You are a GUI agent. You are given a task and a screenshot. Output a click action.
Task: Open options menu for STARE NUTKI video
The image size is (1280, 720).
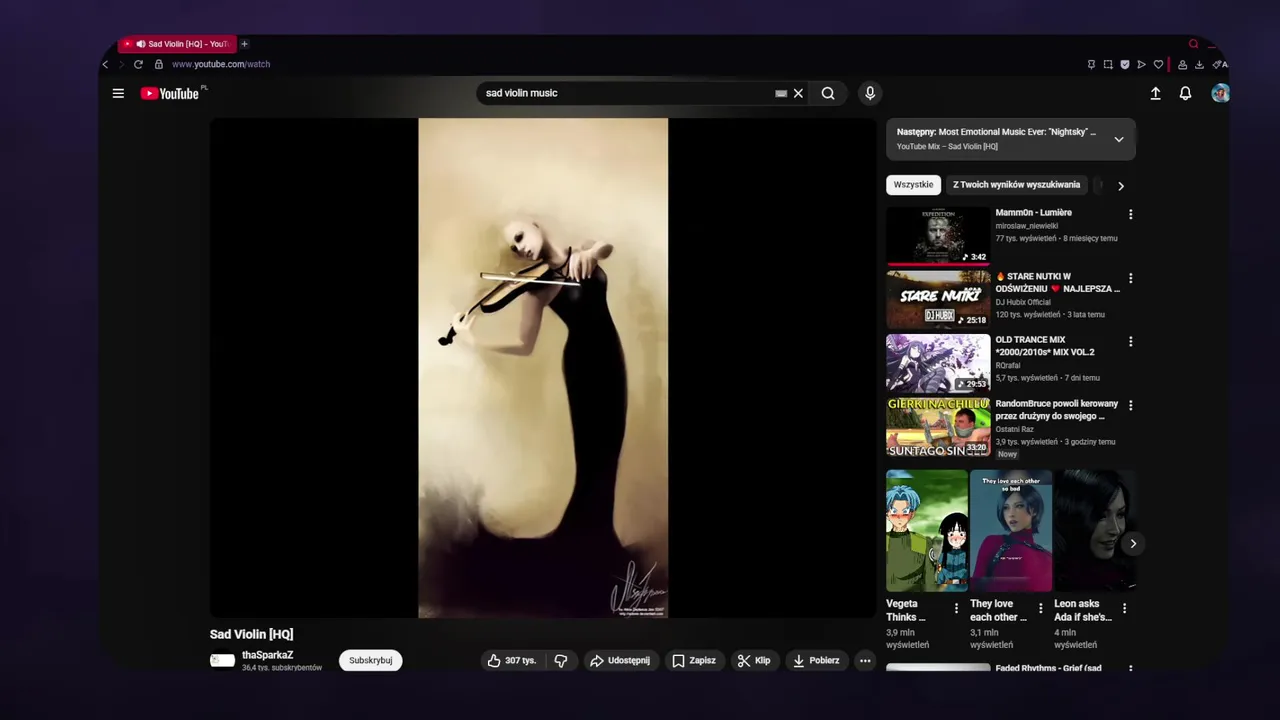1131,278
